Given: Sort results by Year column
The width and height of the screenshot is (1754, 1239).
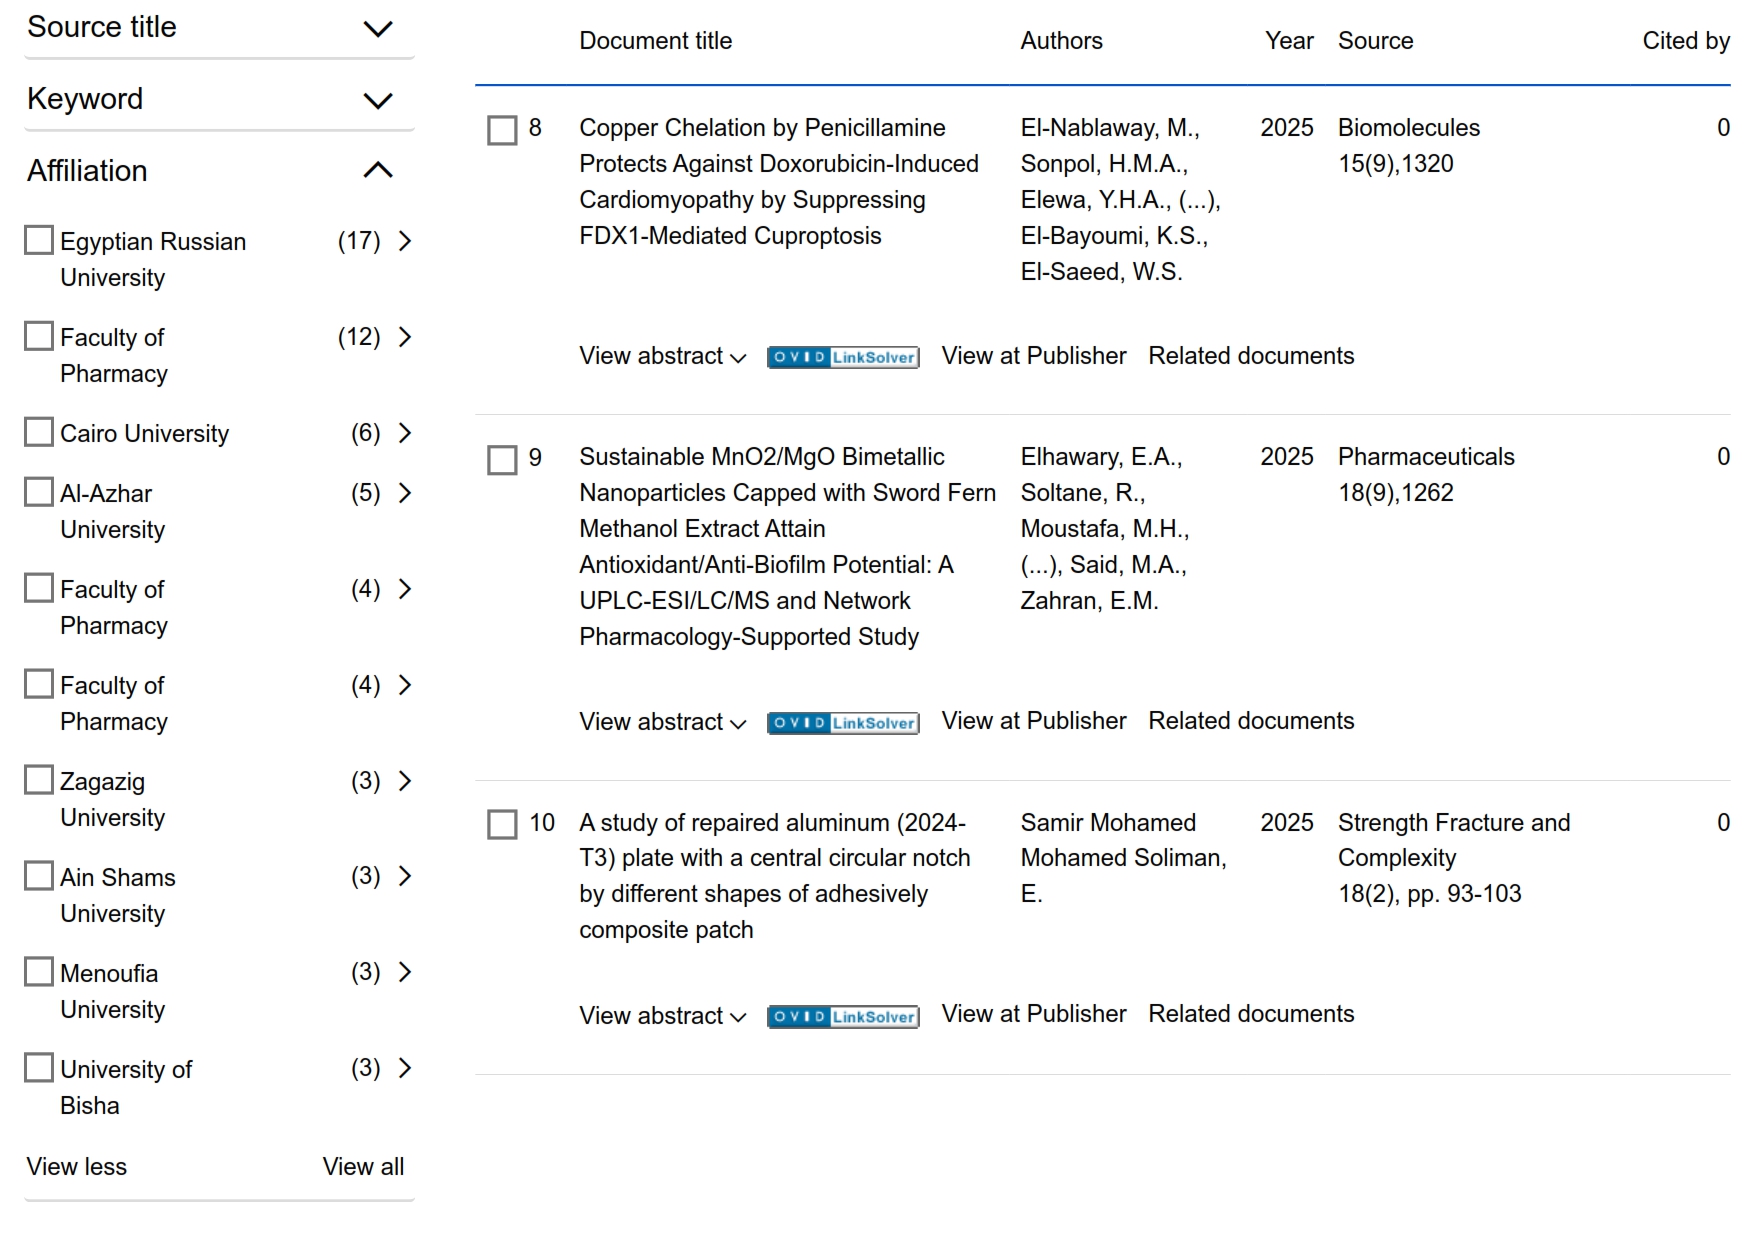Looking at the screenshot, I should pos(1288,41).
